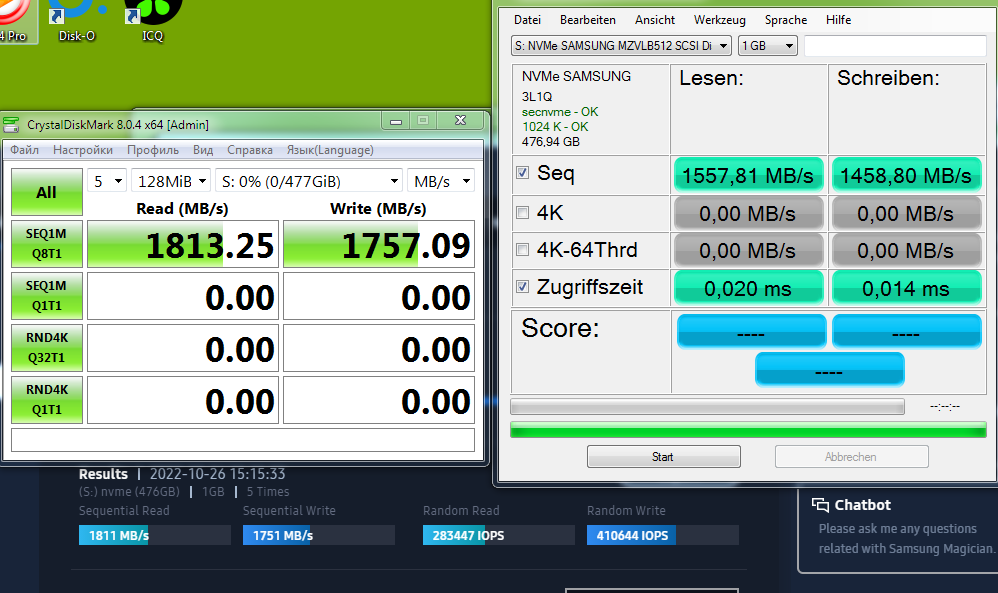Image resolution: width=998 pixels, height=593 pixels.
Task: Open the ICQ desktop shortcut
Action: click(x=152, y=22)
